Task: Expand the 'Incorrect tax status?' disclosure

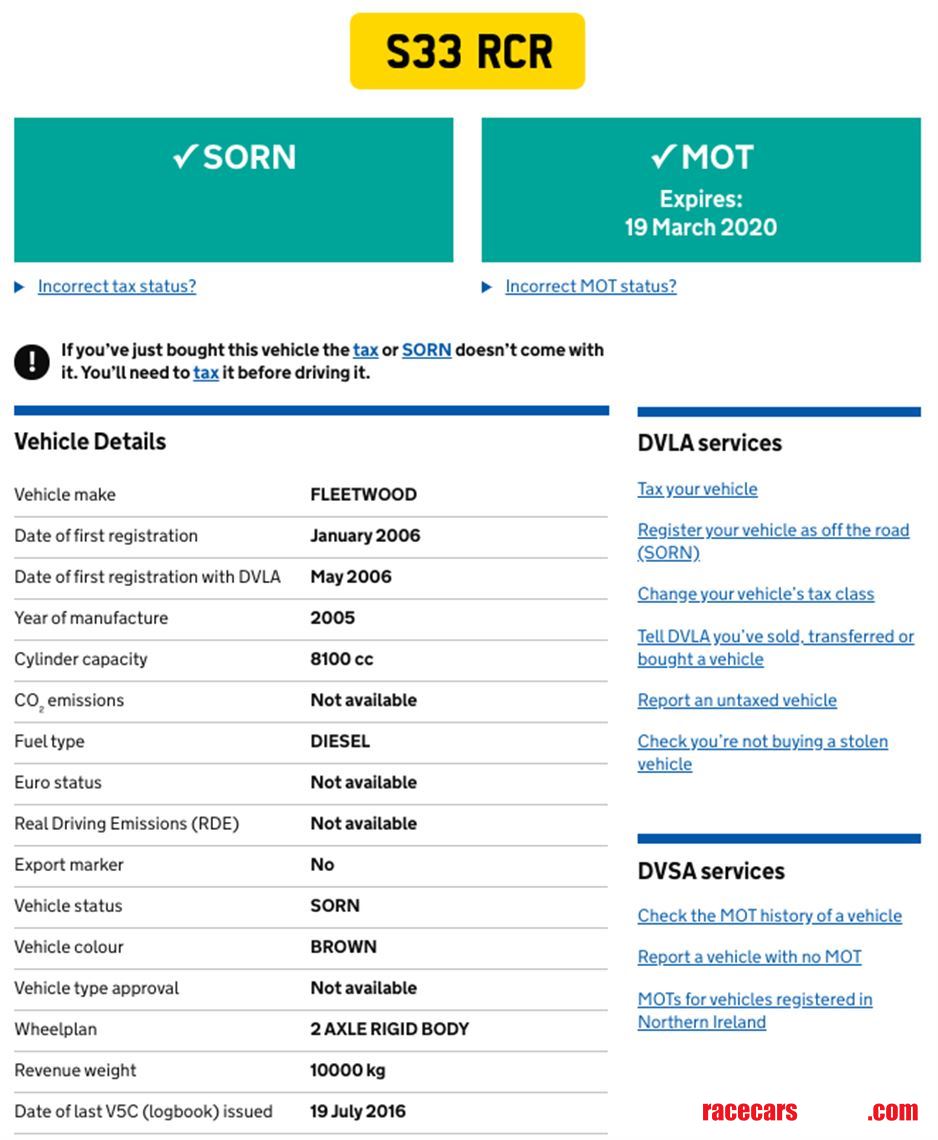Action: [x=116, y=287]
